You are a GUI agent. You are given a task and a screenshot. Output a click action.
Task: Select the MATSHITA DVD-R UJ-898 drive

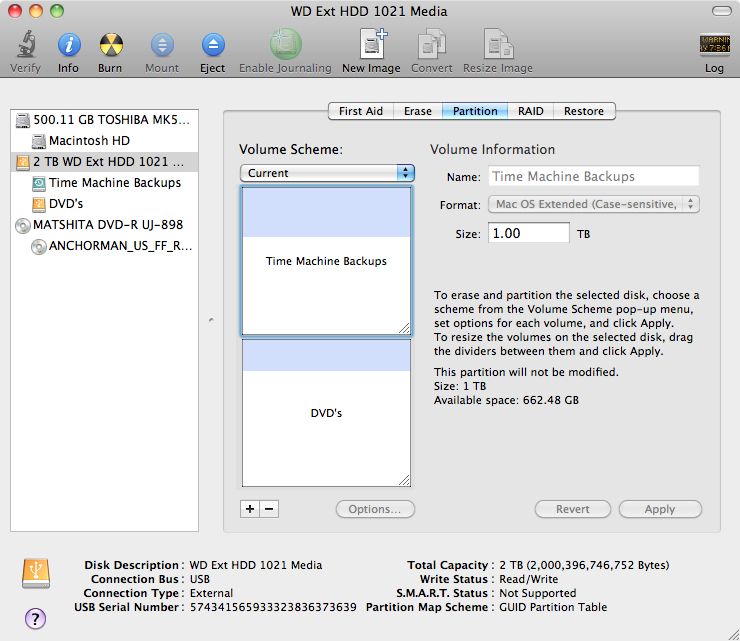(x=104, y=225)
